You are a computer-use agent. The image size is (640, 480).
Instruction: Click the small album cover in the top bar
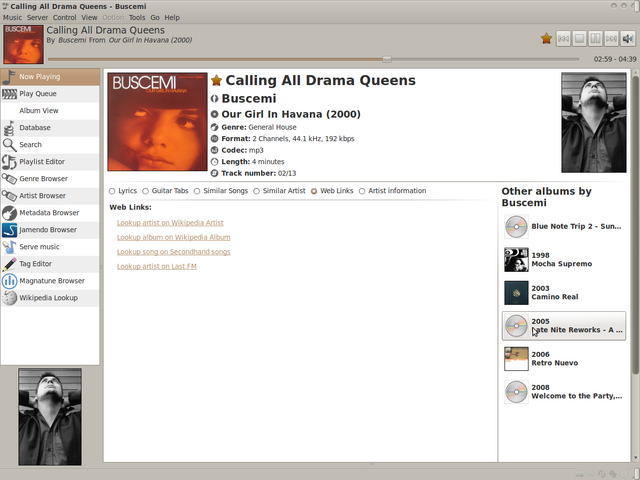point(23,44)
